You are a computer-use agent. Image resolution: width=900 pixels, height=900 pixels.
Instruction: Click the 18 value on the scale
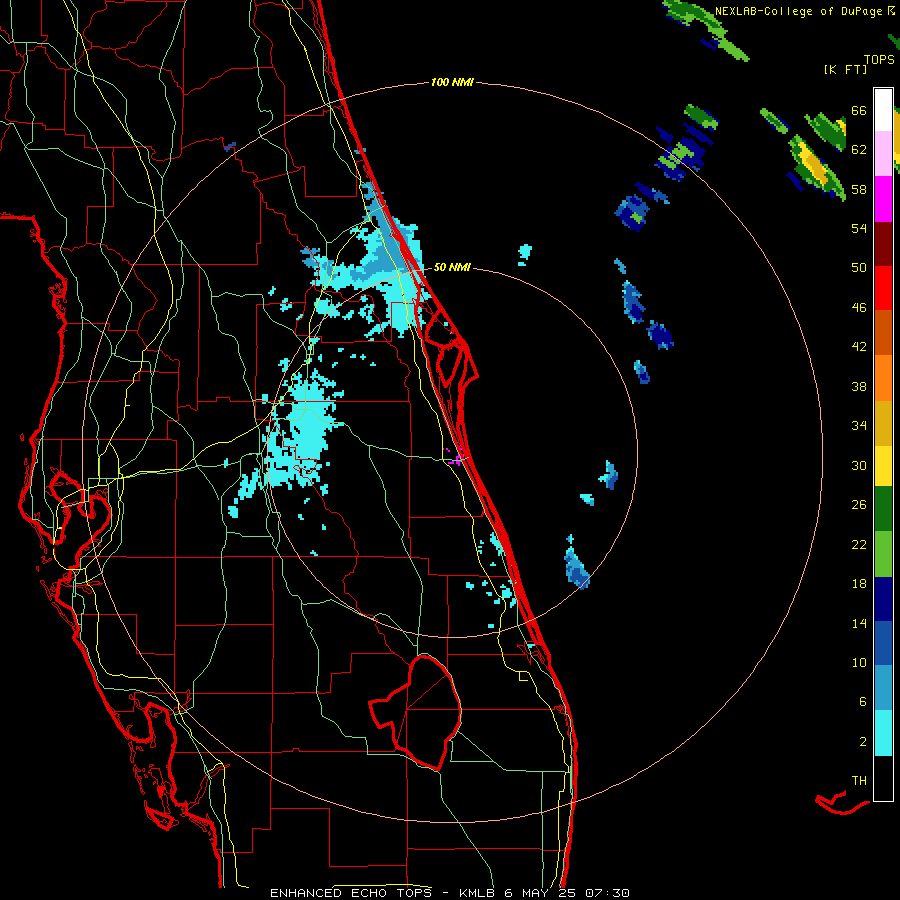[x=859, y=584]
